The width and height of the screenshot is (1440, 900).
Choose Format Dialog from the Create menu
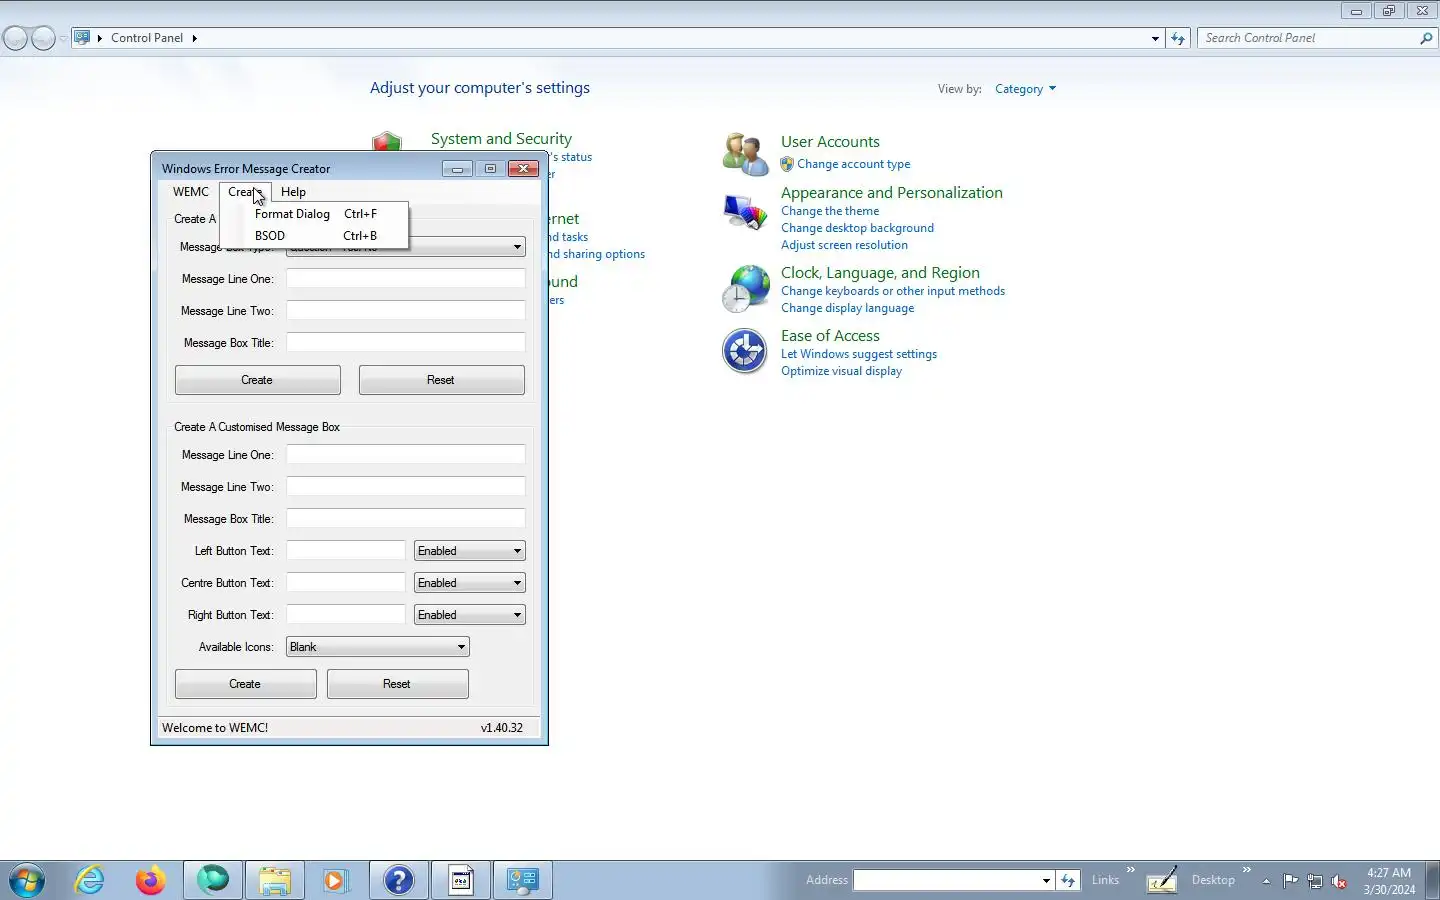click(314, 214)
